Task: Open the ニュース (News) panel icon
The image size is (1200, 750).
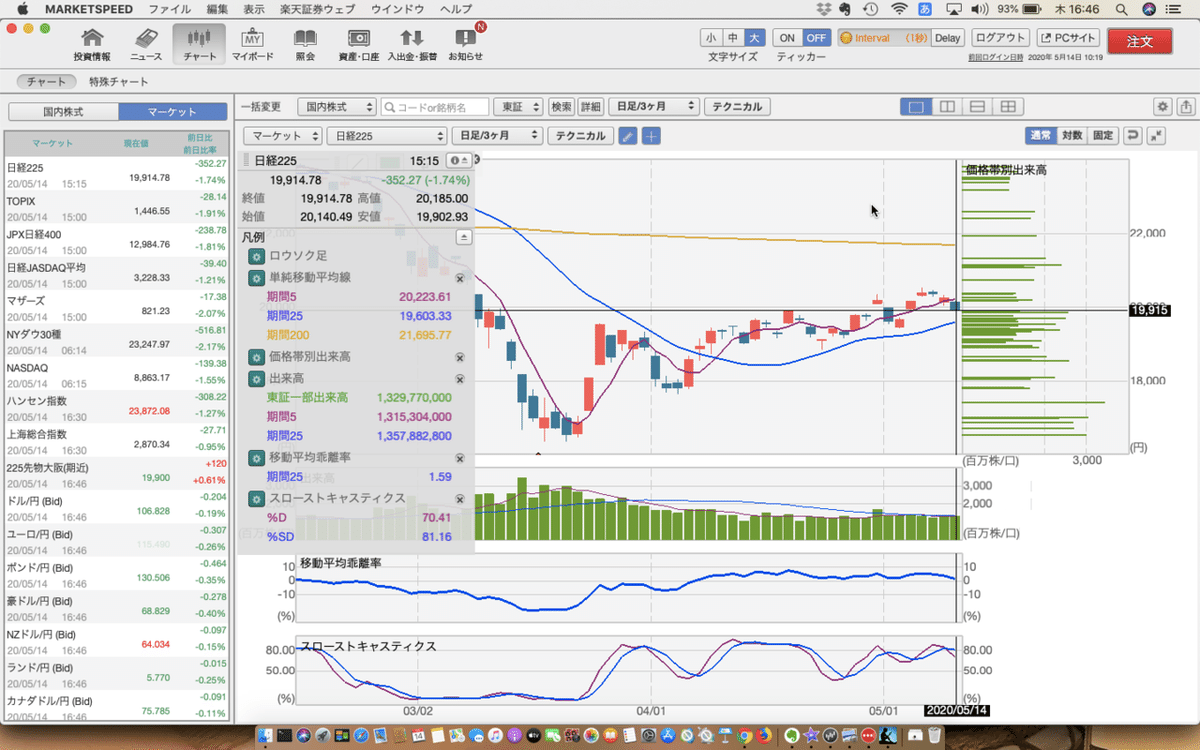Action: 144,41
